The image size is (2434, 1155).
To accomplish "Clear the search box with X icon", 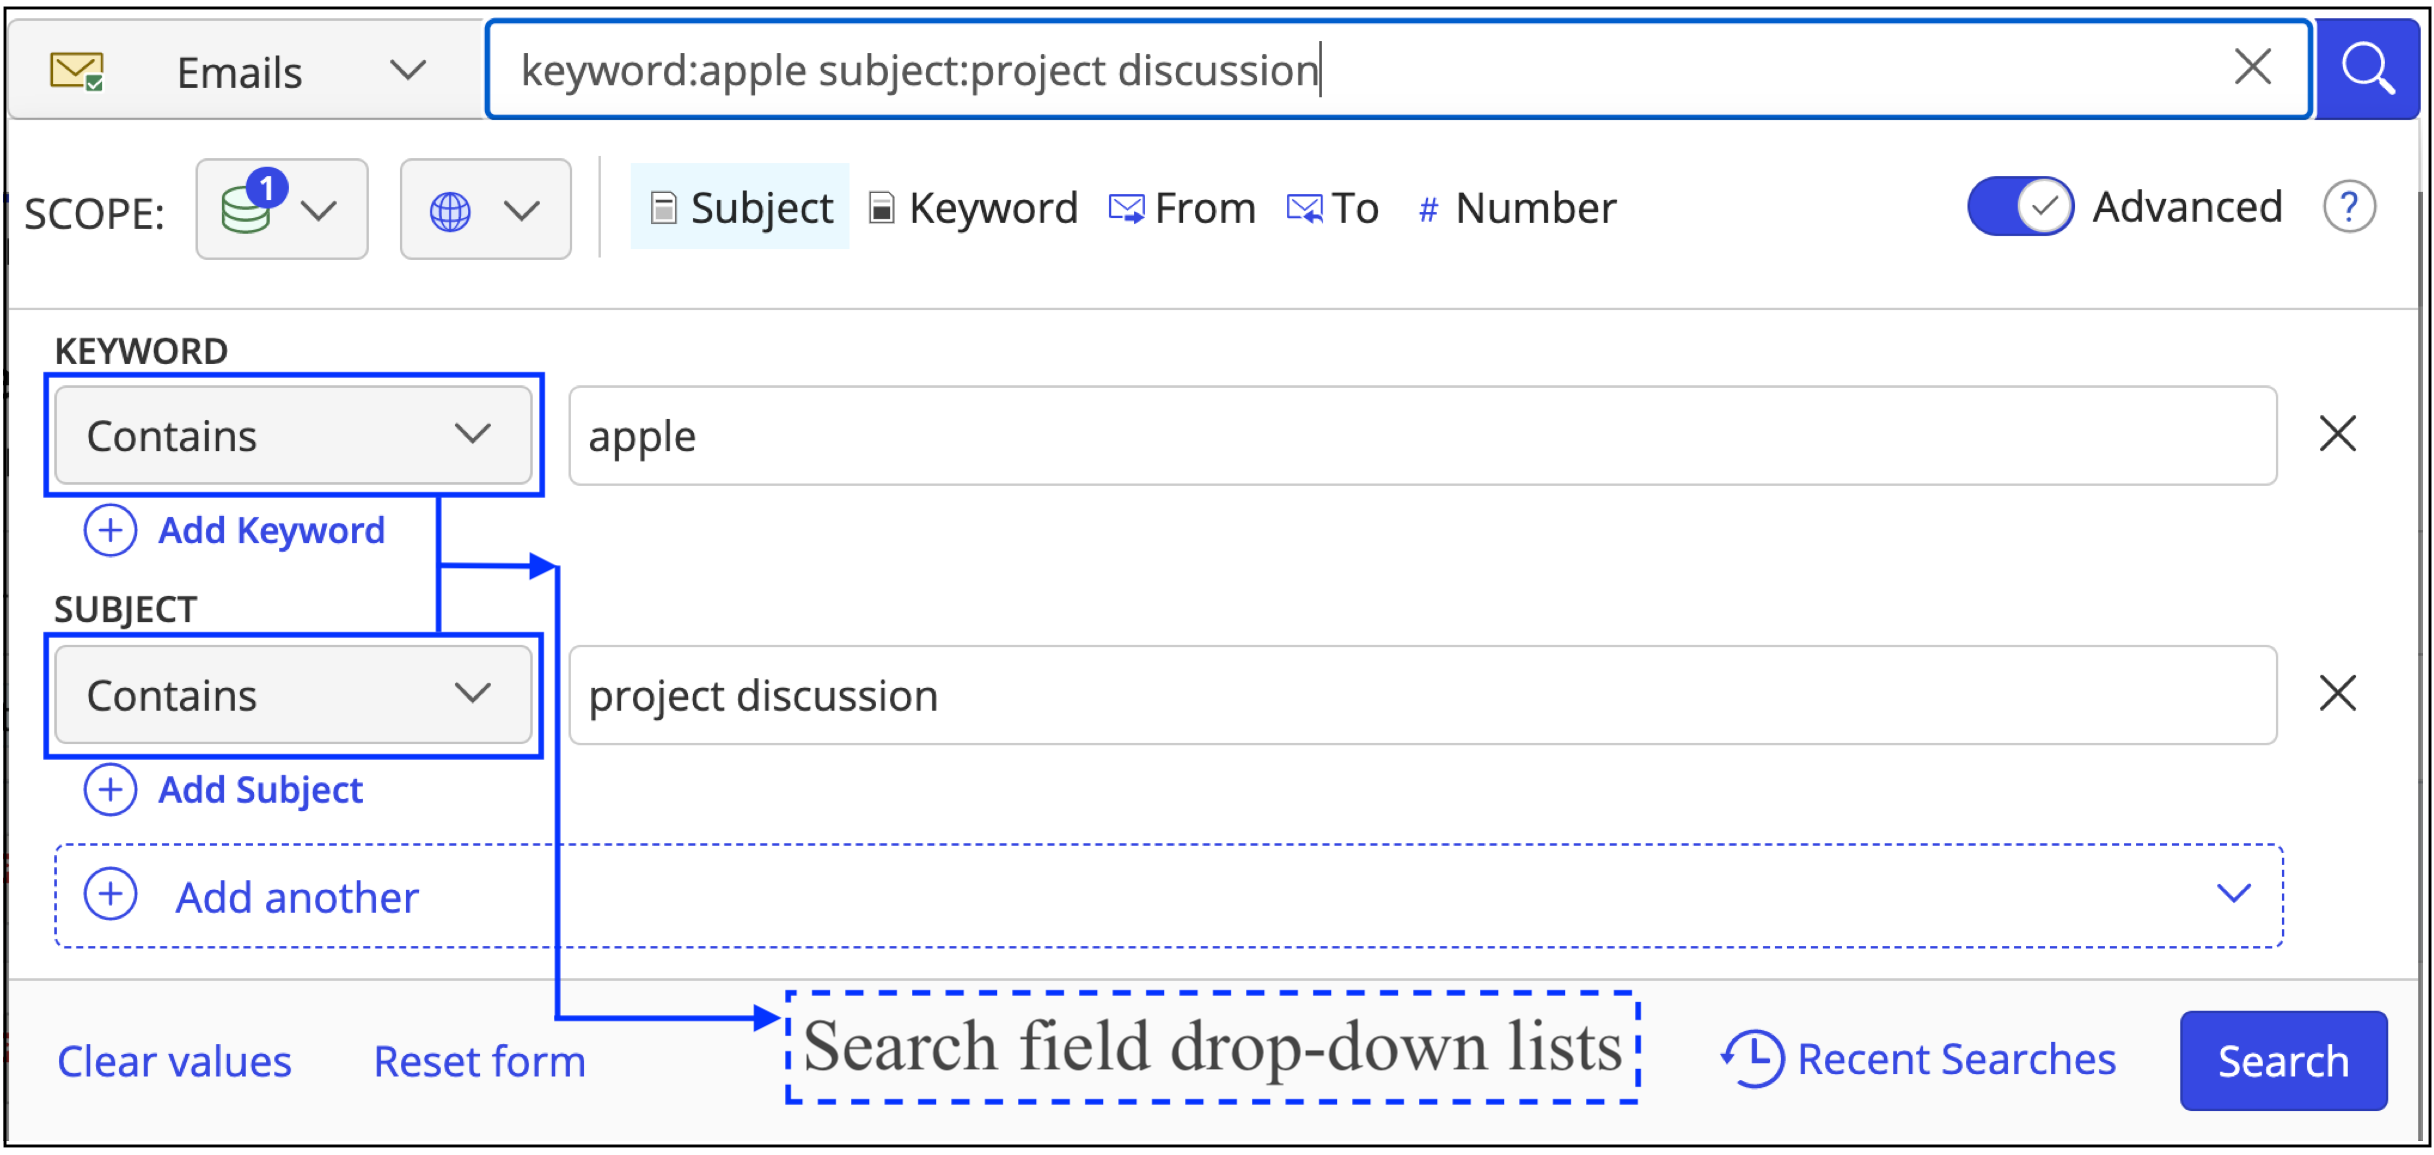I will click(x=2252, y=68).
